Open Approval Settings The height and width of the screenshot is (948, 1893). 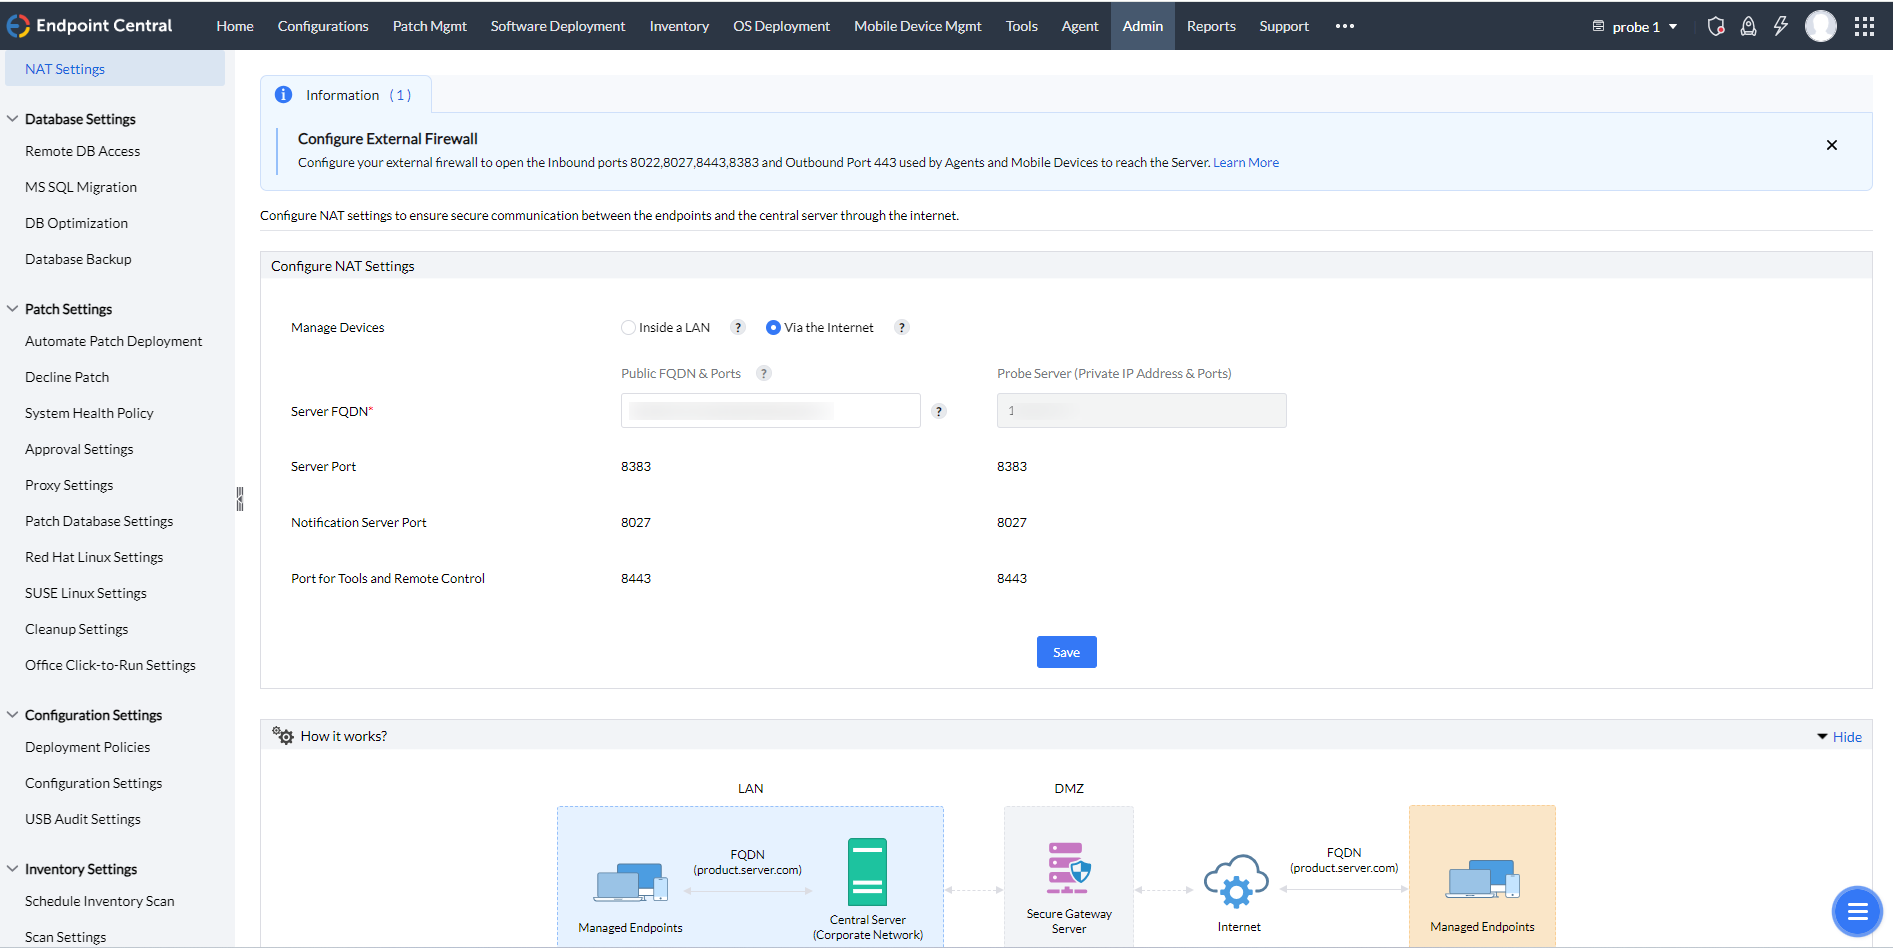pyautogui.click(x=79, y=449)
